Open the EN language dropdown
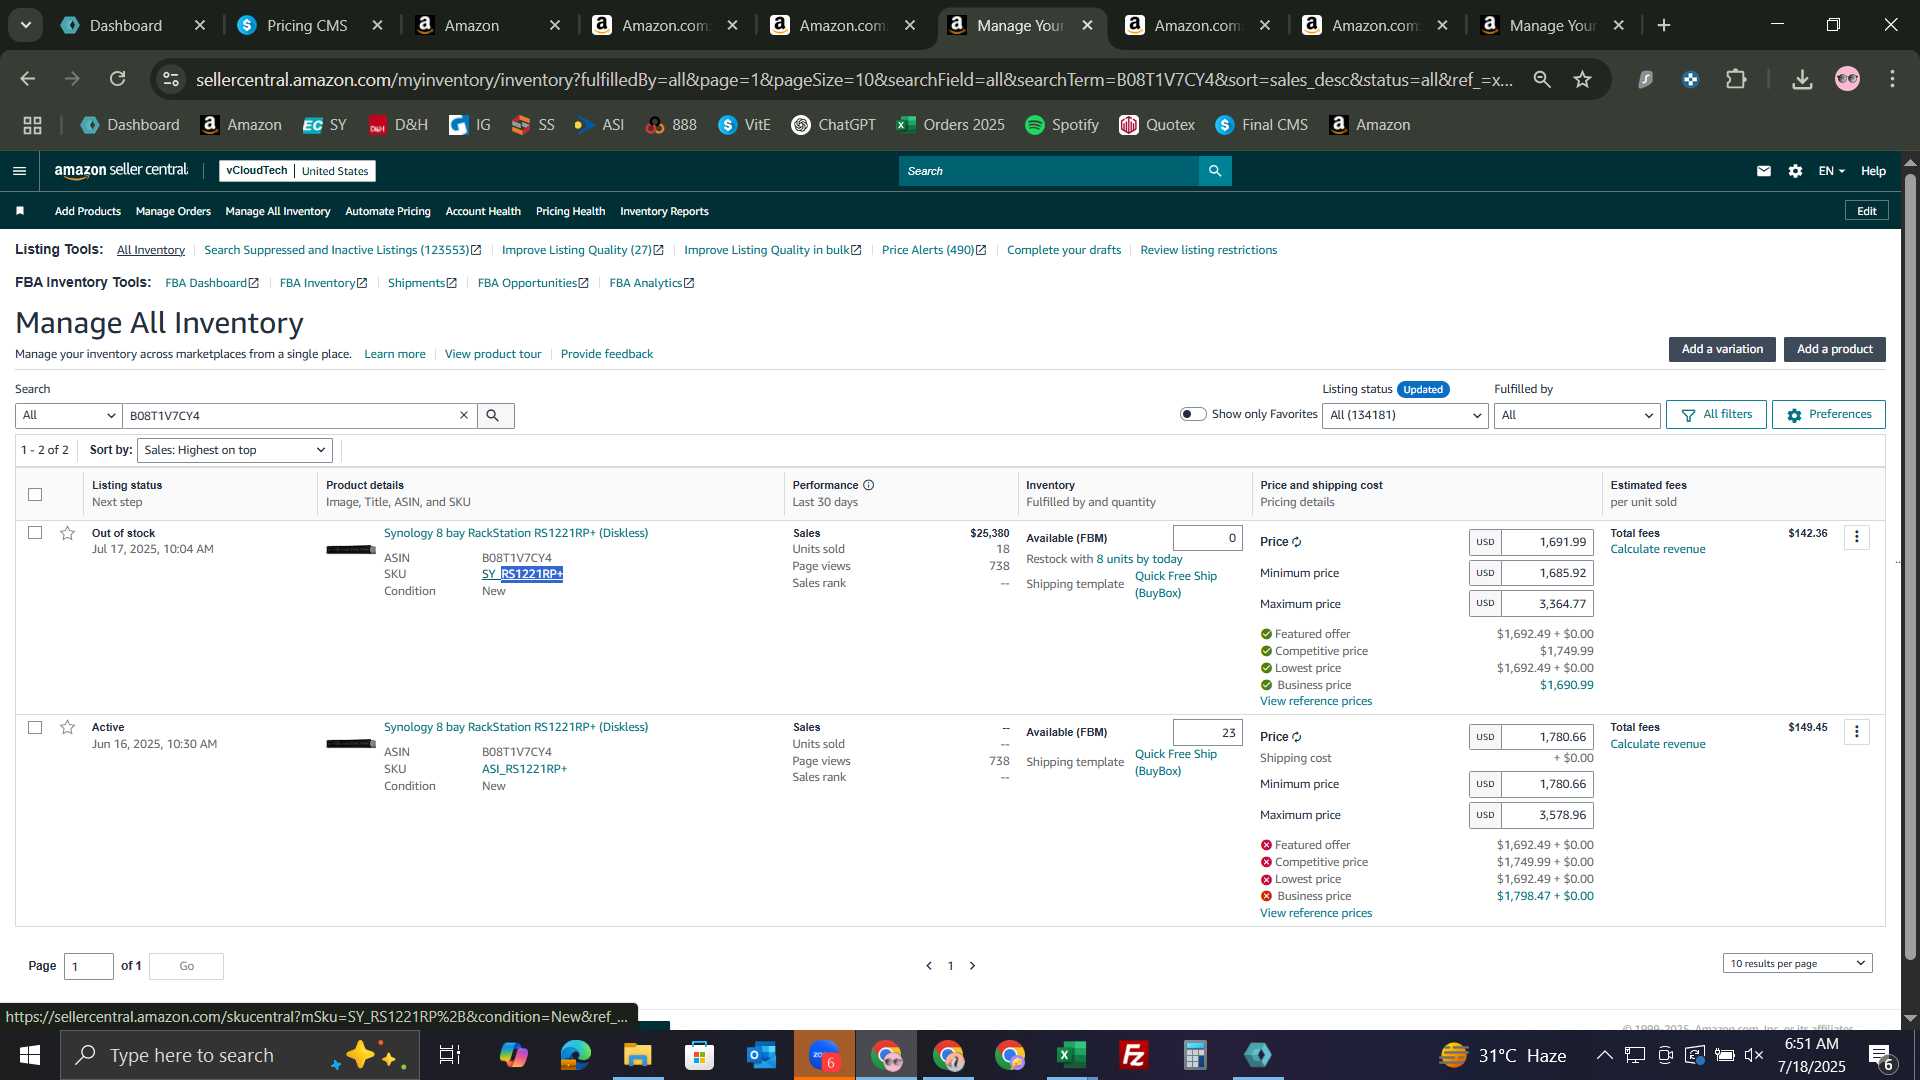 click(x=1831, y=171)
